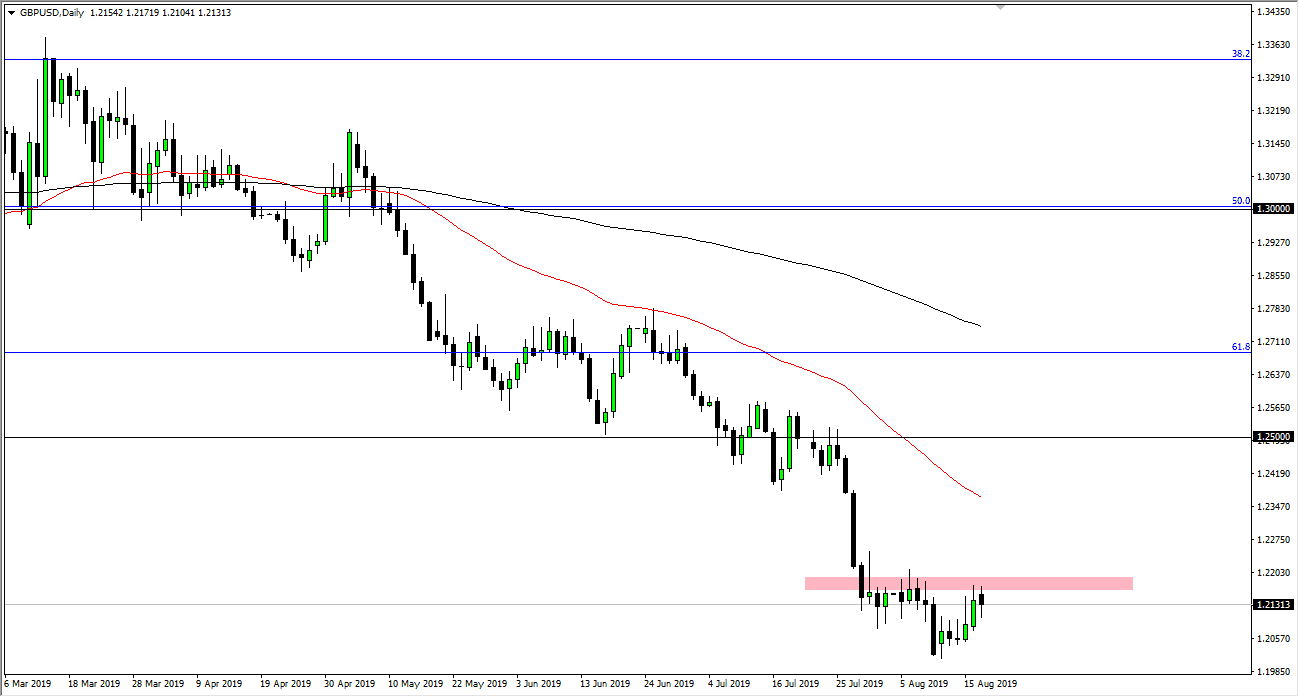The width and height of the screenshot is (1299, 697).
Task: Click the 3 Jun 2019 date label
Action: pos(539,685)
